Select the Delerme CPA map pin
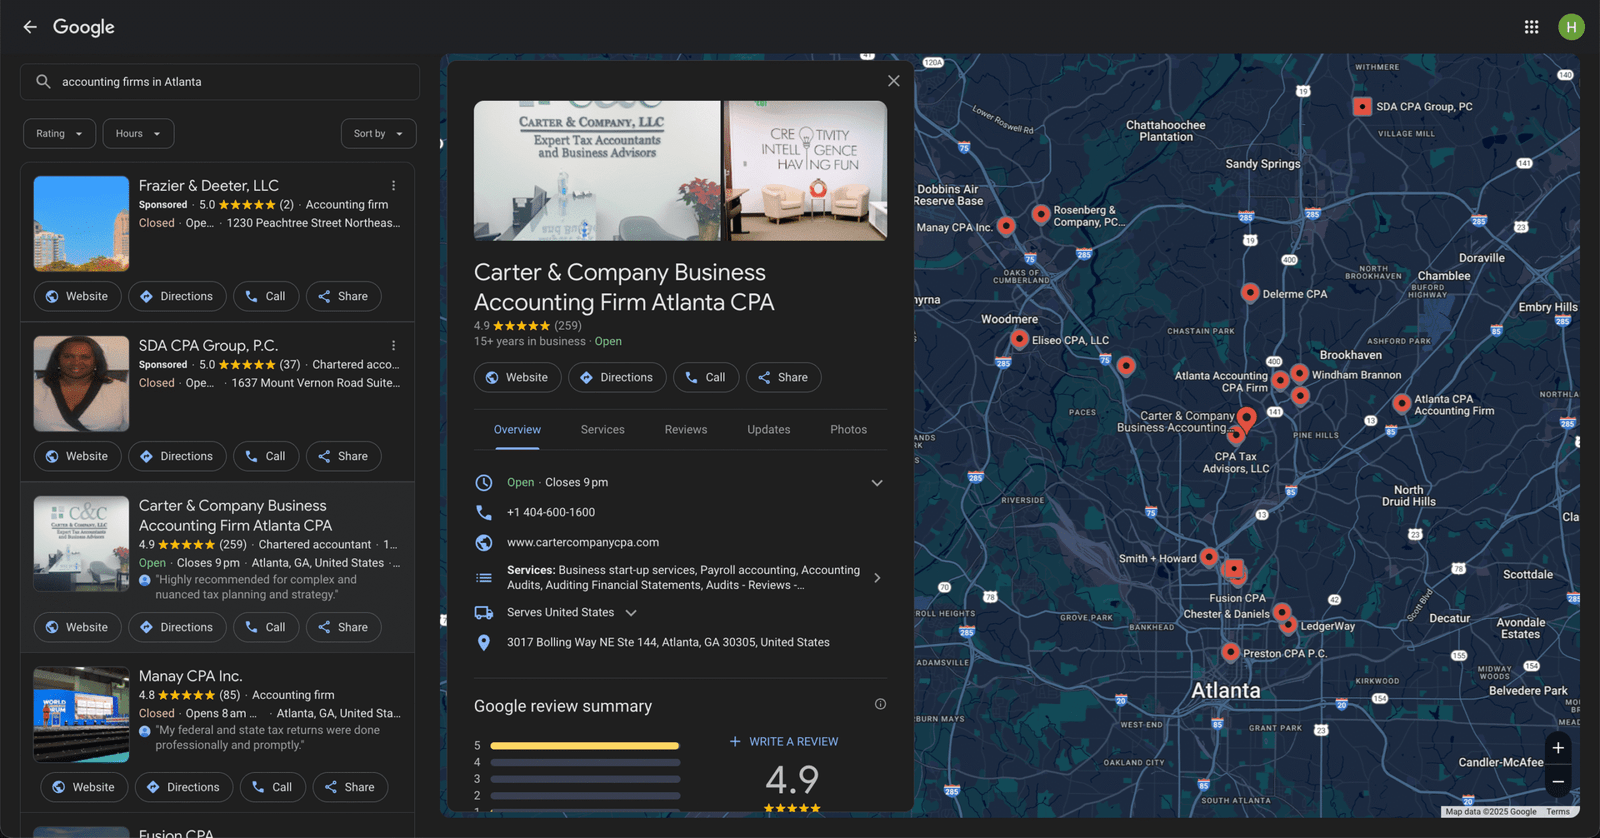 pyautogui.click(x=1250, y=292)
